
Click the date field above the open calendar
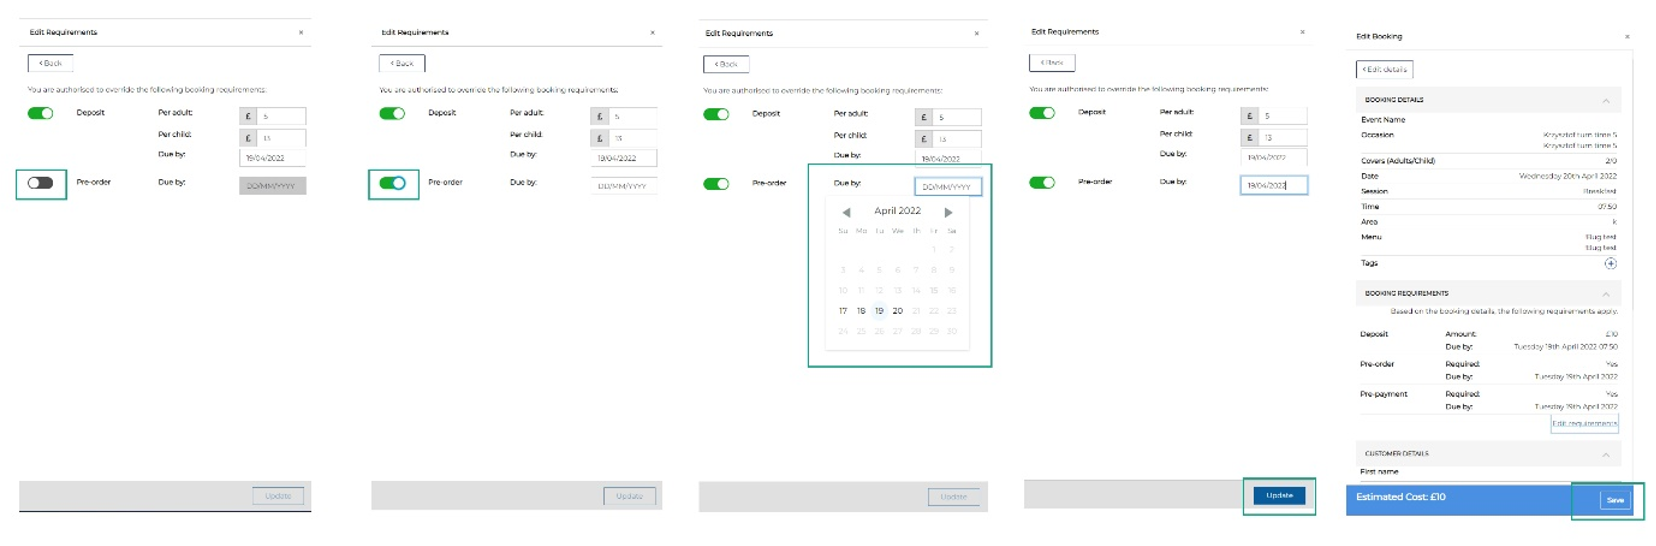(947, 187)
